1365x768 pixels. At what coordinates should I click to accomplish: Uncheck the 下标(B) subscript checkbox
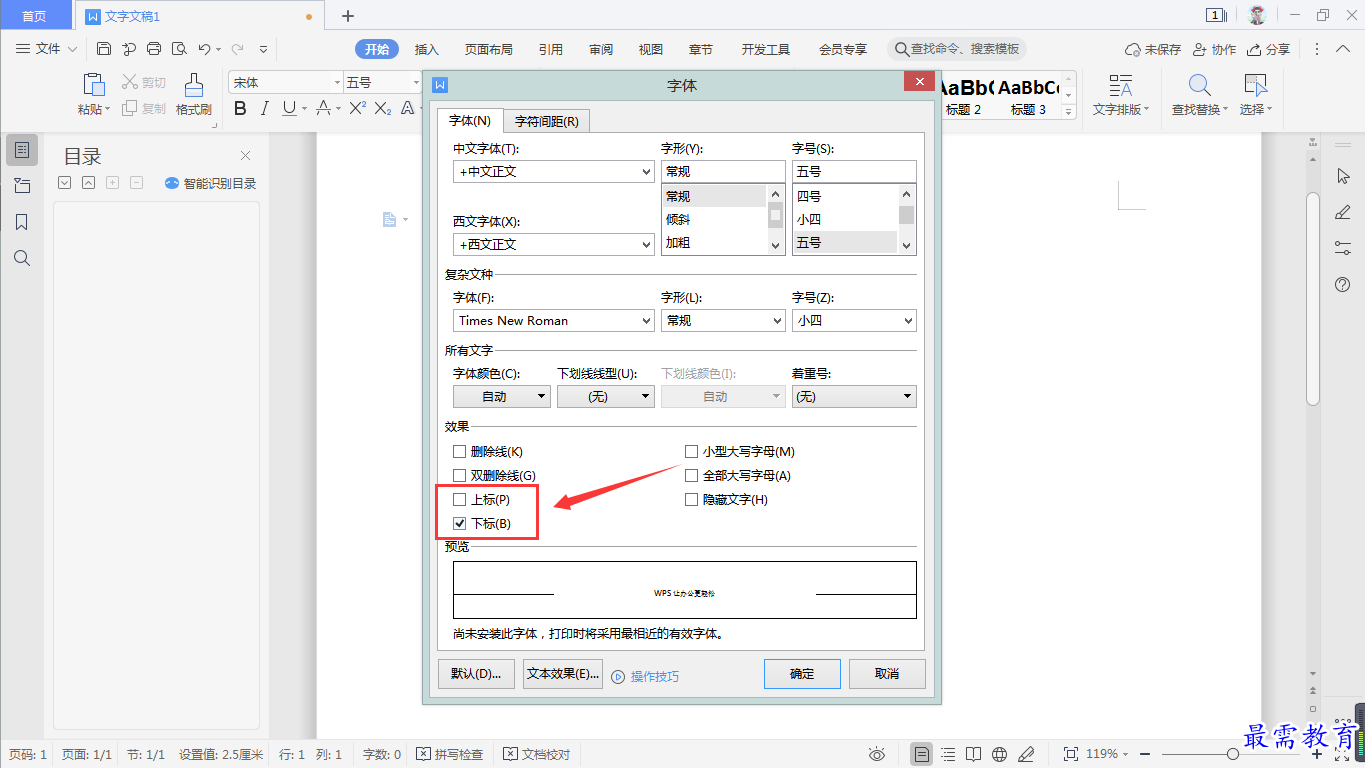[x=460, y=524]
